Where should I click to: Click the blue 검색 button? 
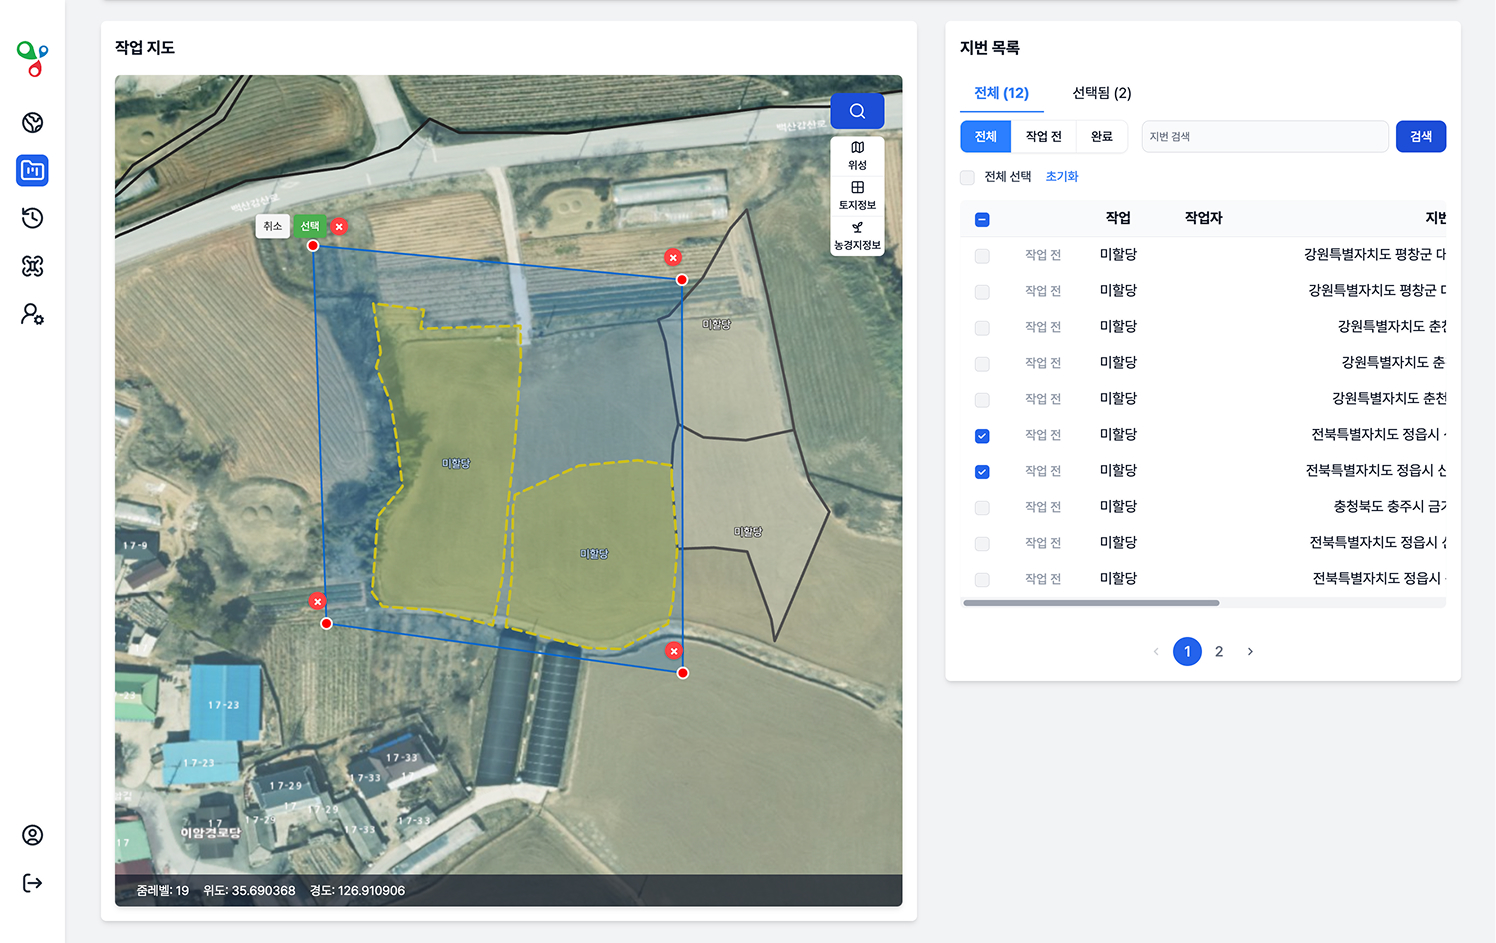(1420, 137)
